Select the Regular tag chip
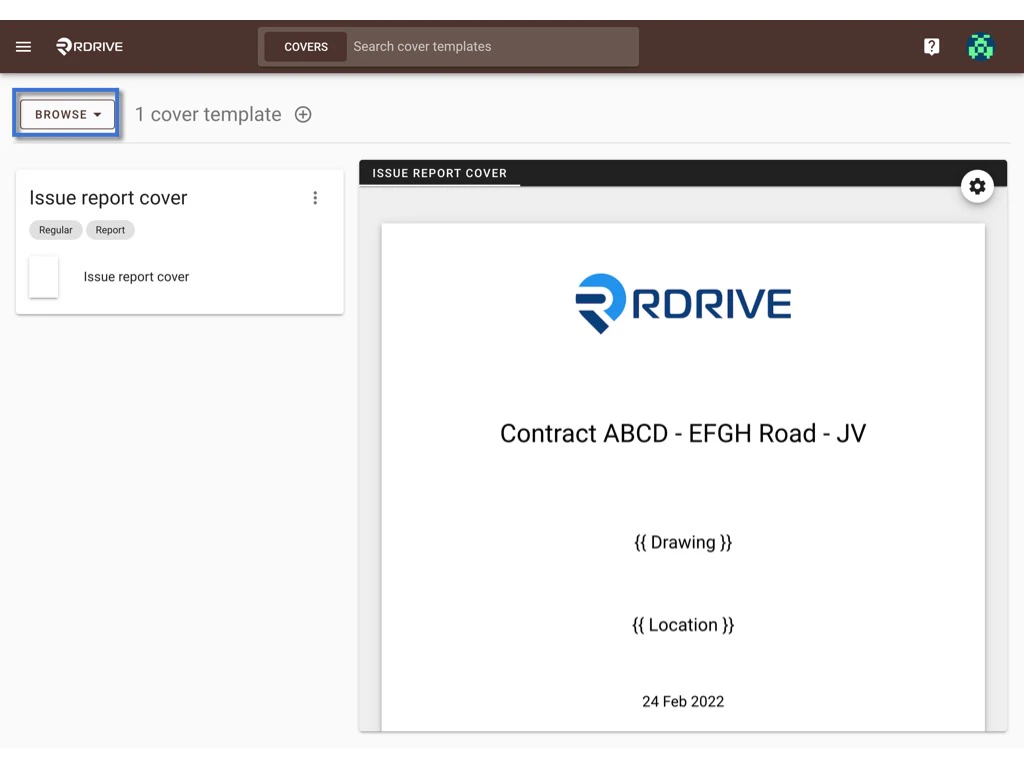Viewport: 1024px width, 768px height. (x=56, y=230)
